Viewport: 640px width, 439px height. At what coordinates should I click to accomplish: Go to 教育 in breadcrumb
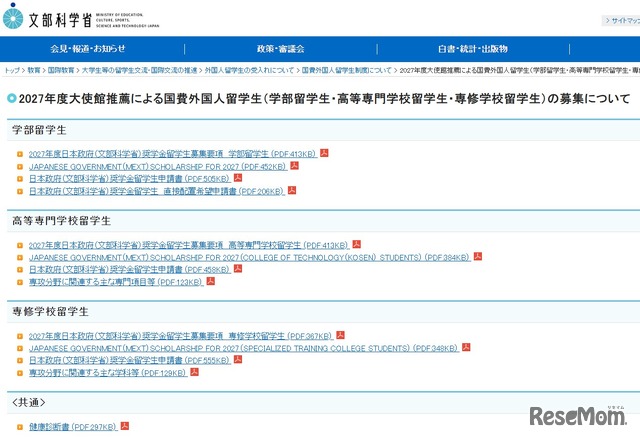[x=34, y=70]
